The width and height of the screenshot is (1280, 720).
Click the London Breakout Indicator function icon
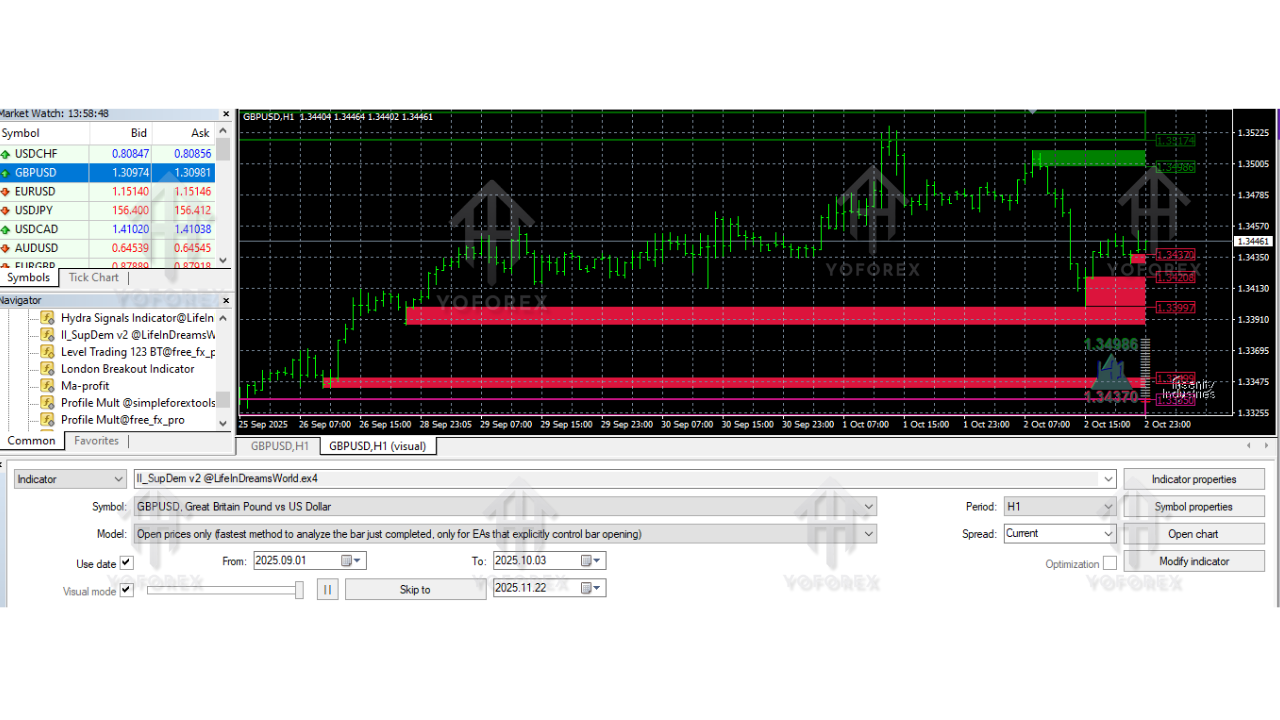coord(47,368)
